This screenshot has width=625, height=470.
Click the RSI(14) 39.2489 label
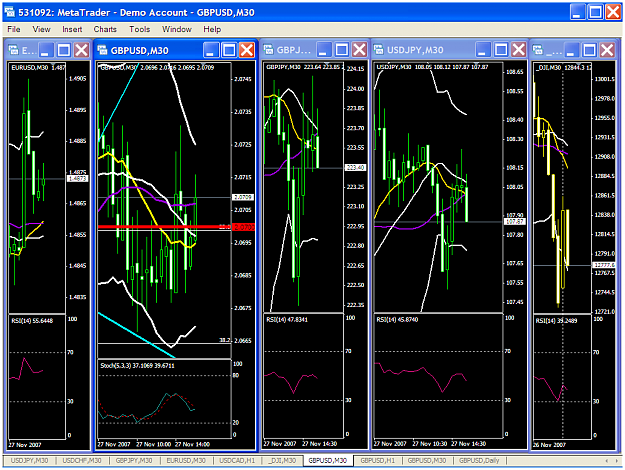[x=556, y=321]
